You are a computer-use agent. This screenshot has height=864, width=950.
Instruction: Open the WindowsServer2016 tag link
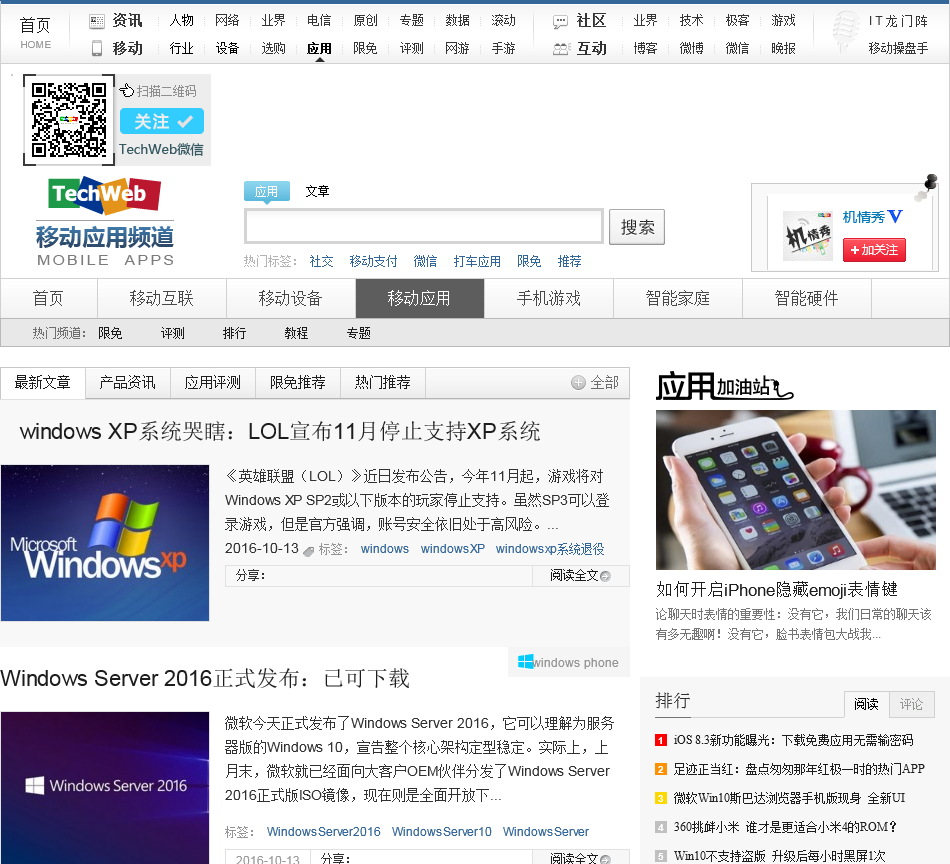(x=324, y=832)
